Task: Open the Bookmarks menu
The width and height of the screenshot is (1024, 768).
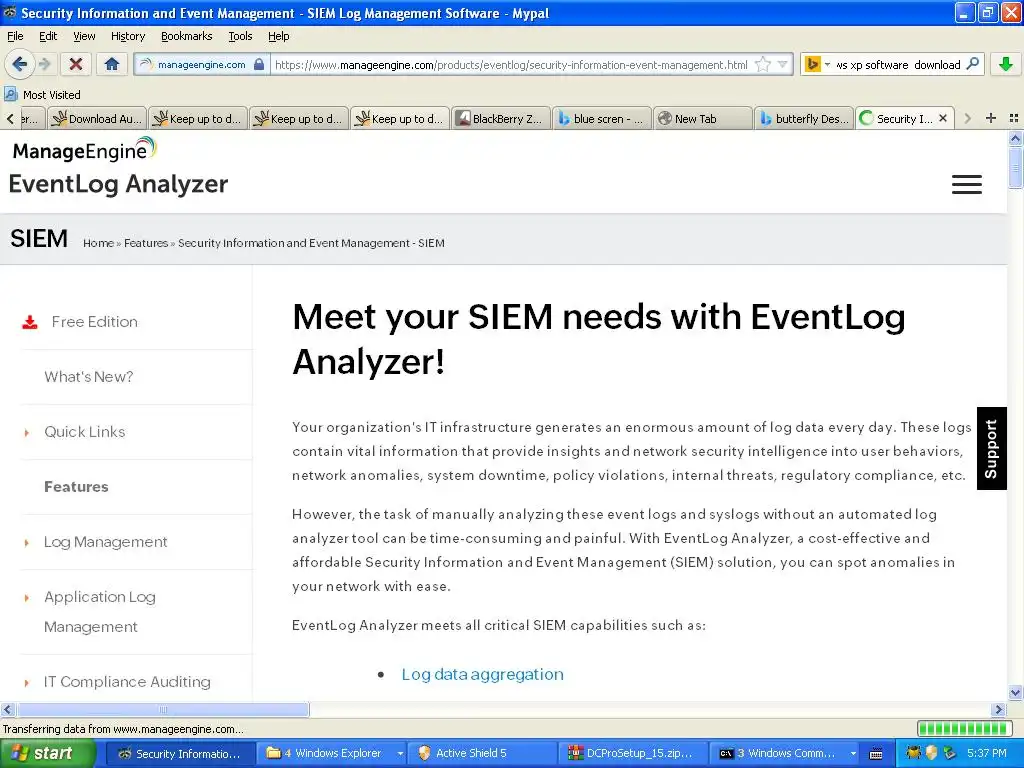Action: pos(186,36)
